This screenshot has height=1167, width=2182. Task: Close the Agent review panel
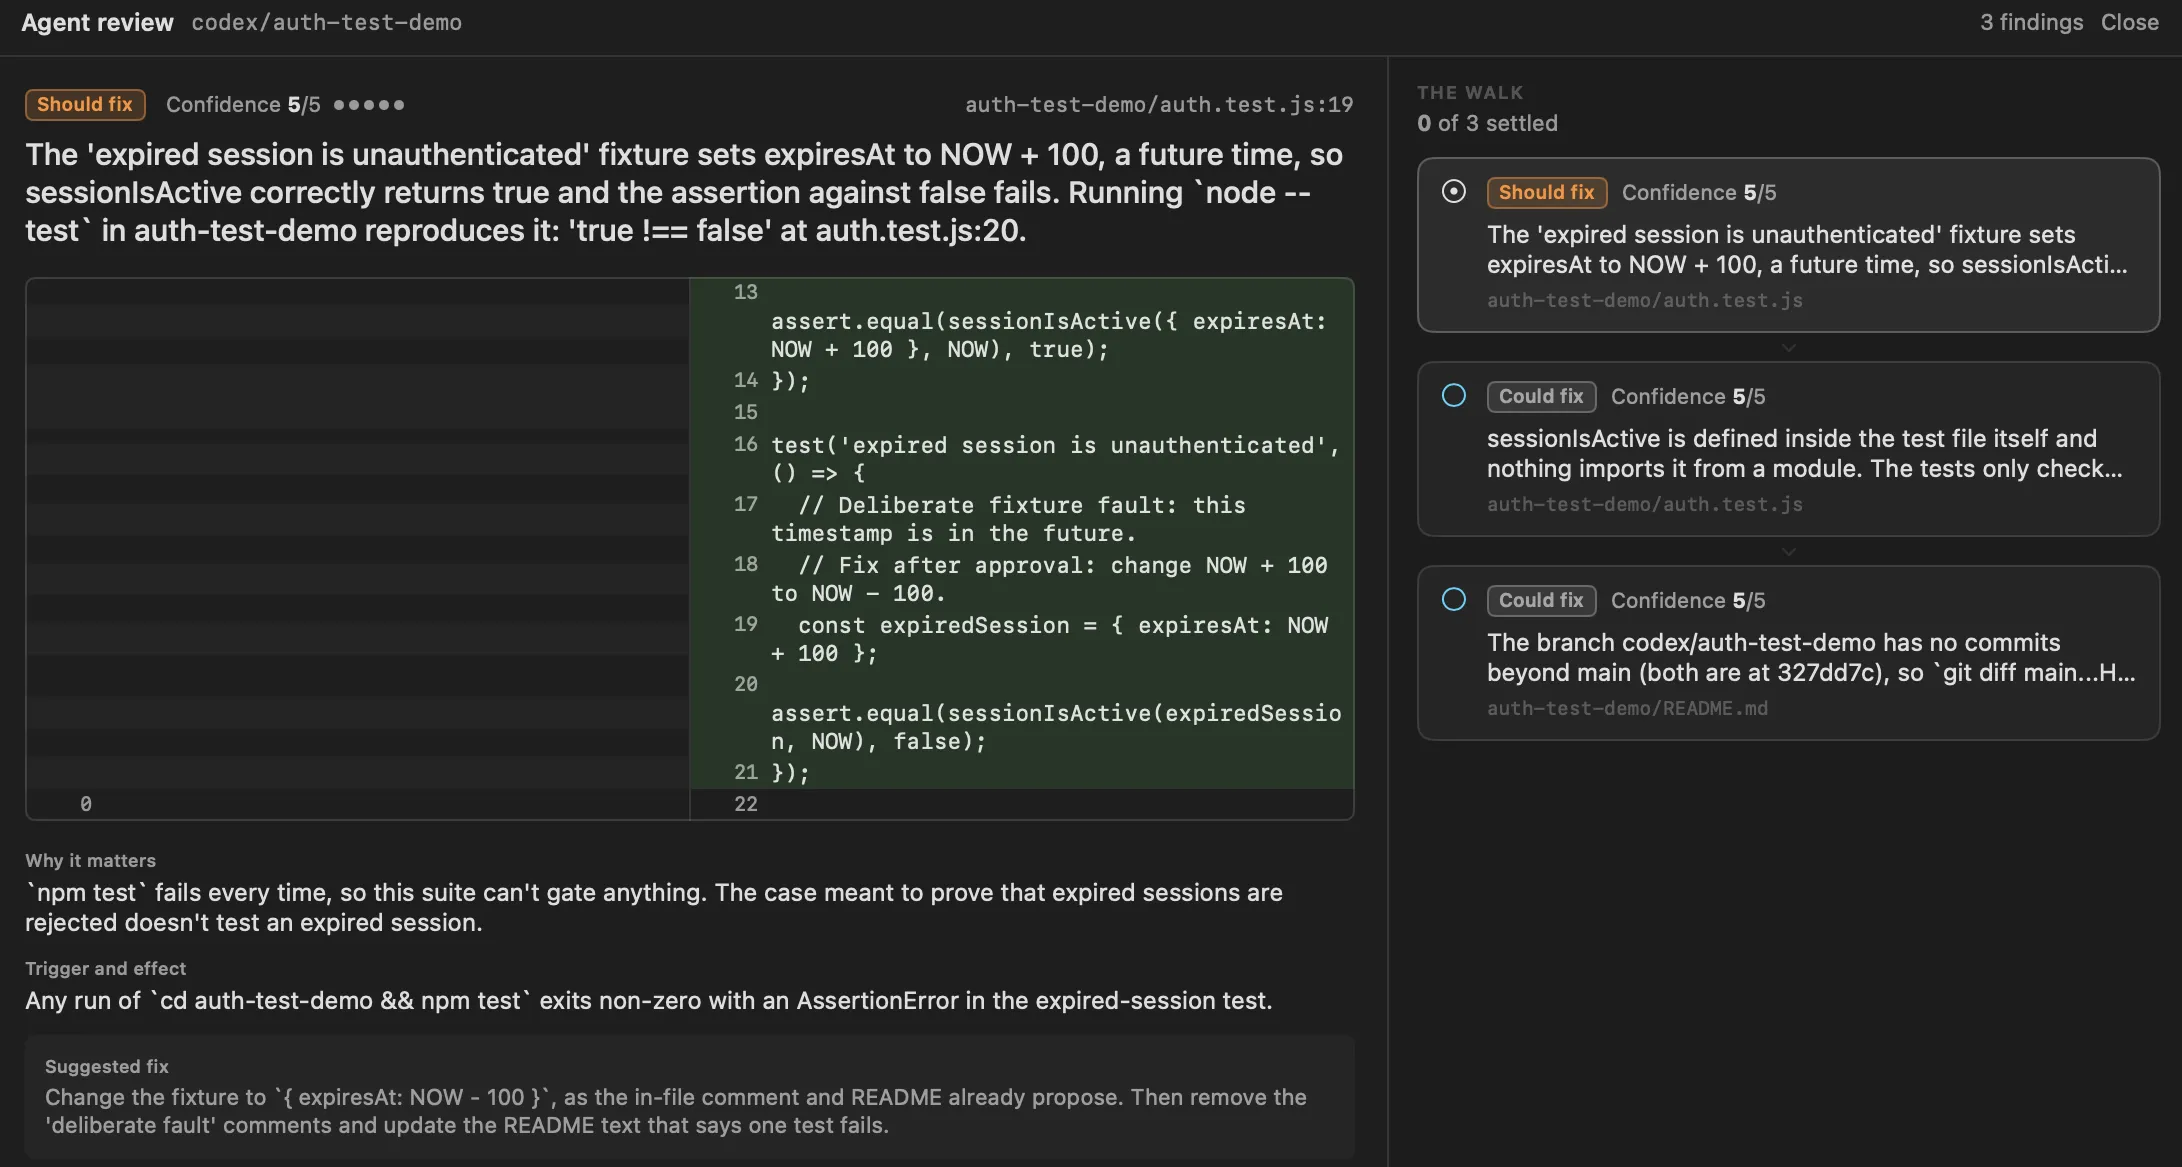click(x=2129, y=22)
